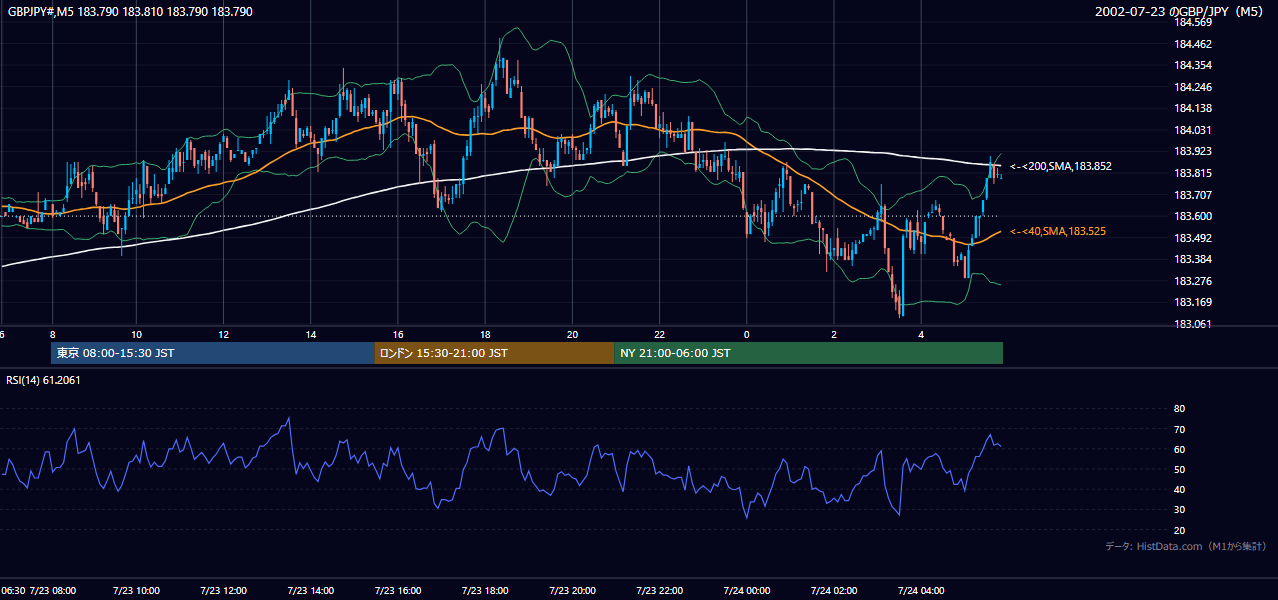Click RSI scale value 70
Viewport: 1278px width, 600px height.
tap(1179, 429)
